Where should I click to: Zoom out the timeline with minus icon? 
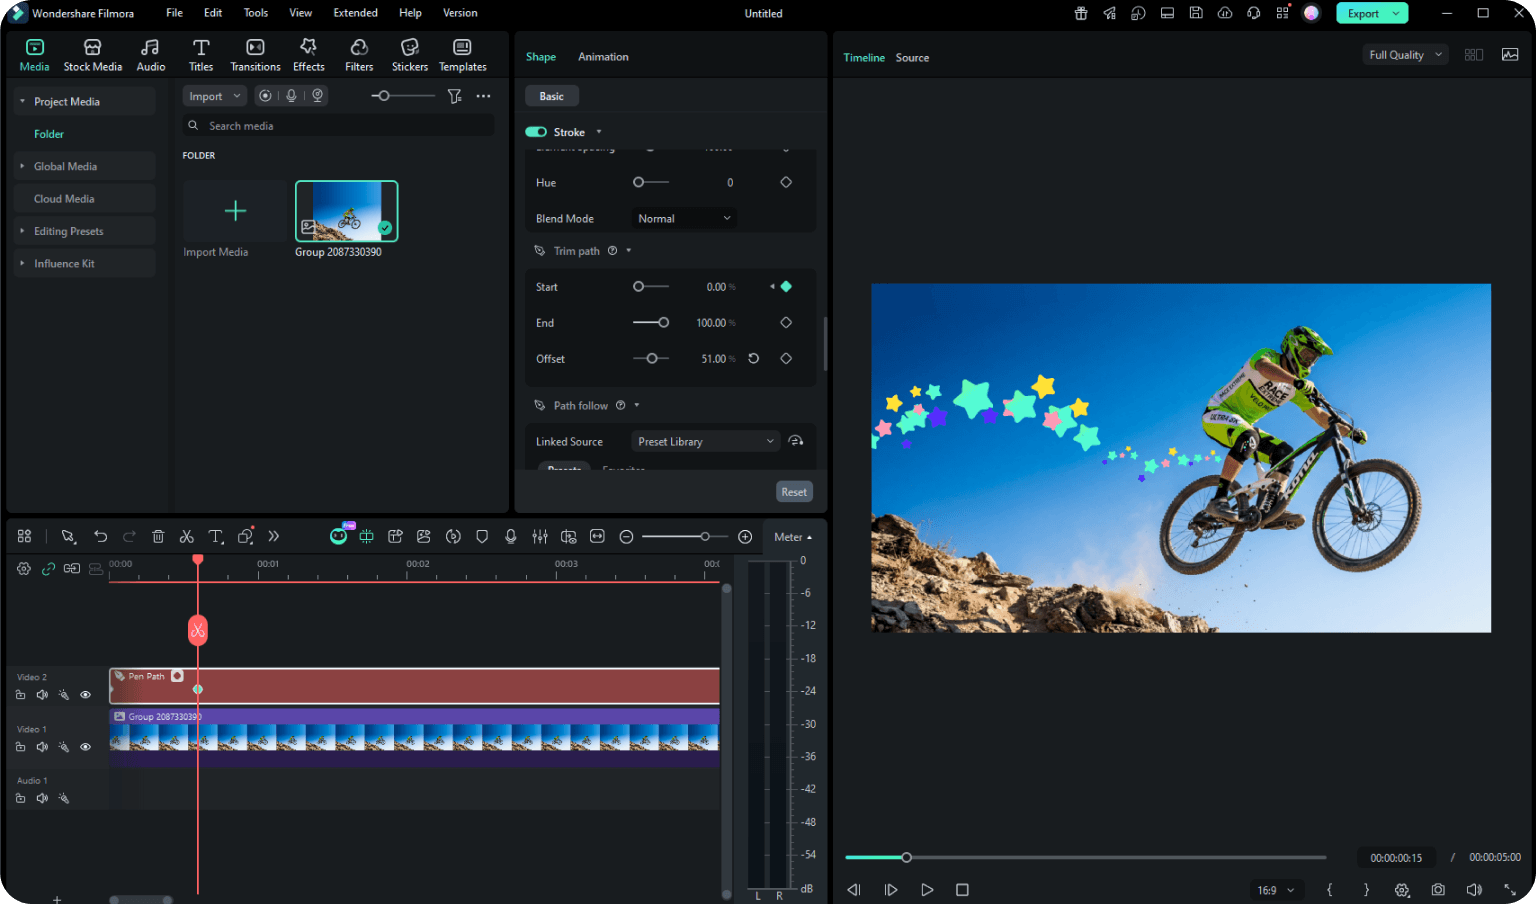pyautogui.click(x=626, y=537)
